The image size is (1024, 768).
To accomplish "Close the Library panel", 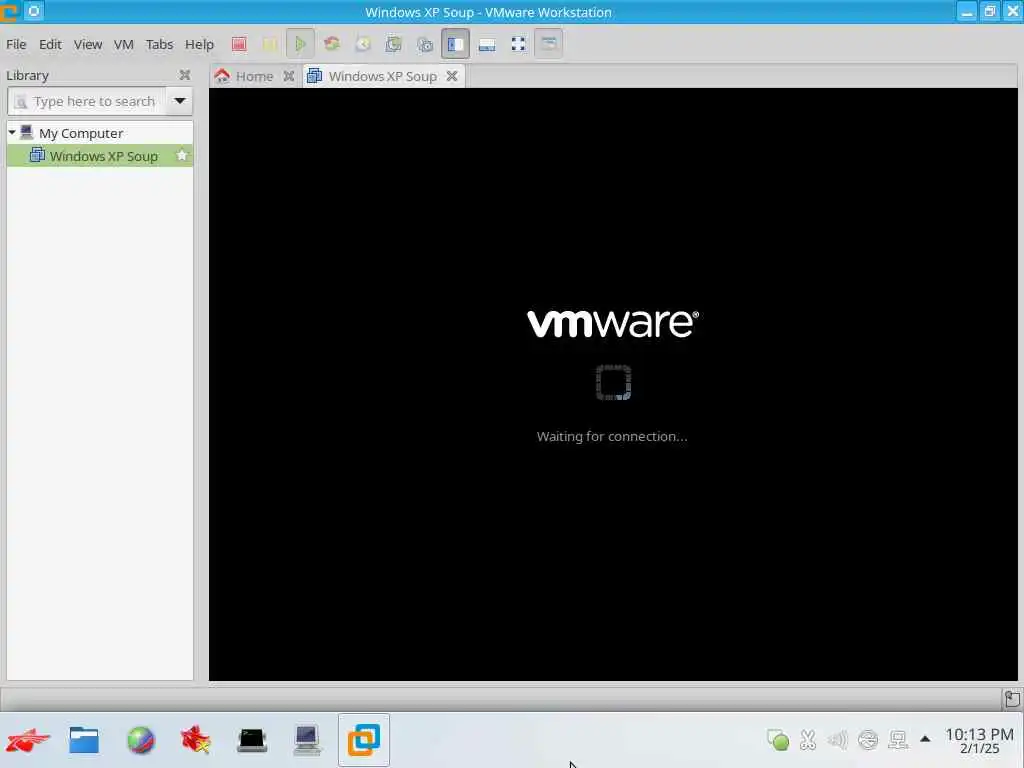I will click(185, 75).
